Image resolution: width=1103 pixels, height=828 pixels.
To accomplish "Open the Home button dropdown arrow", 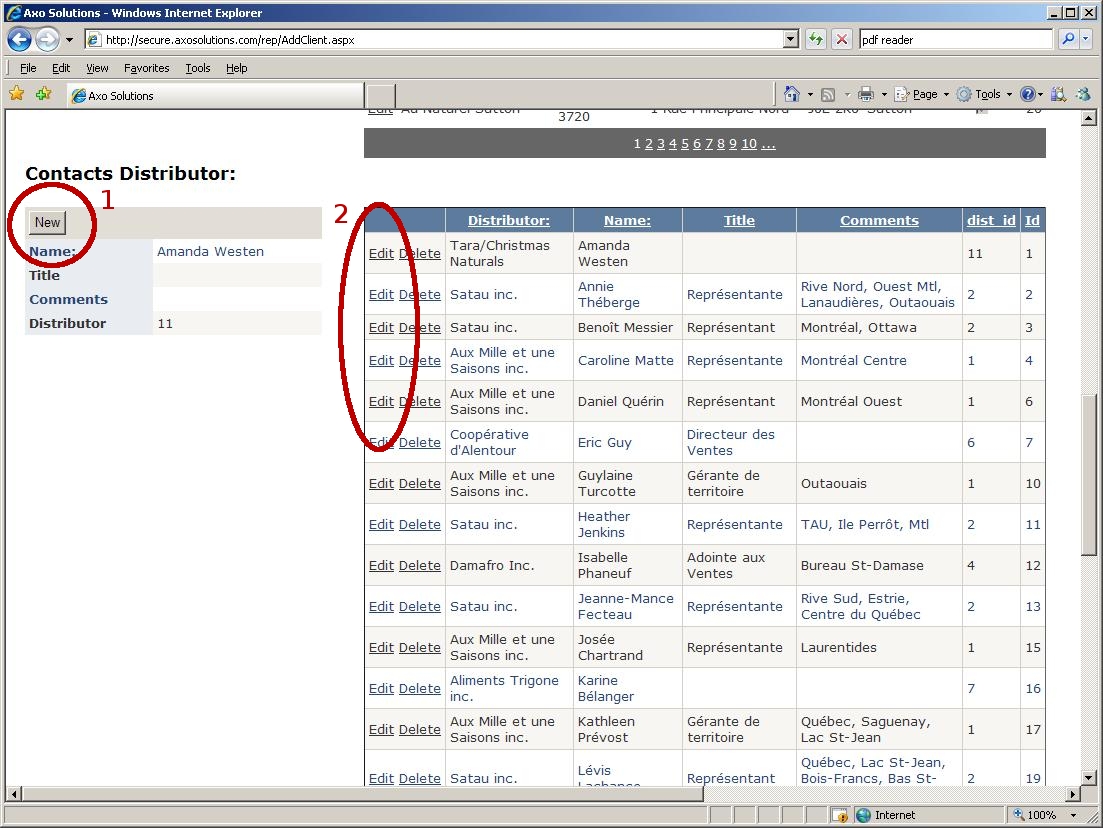I will [810, 94].
